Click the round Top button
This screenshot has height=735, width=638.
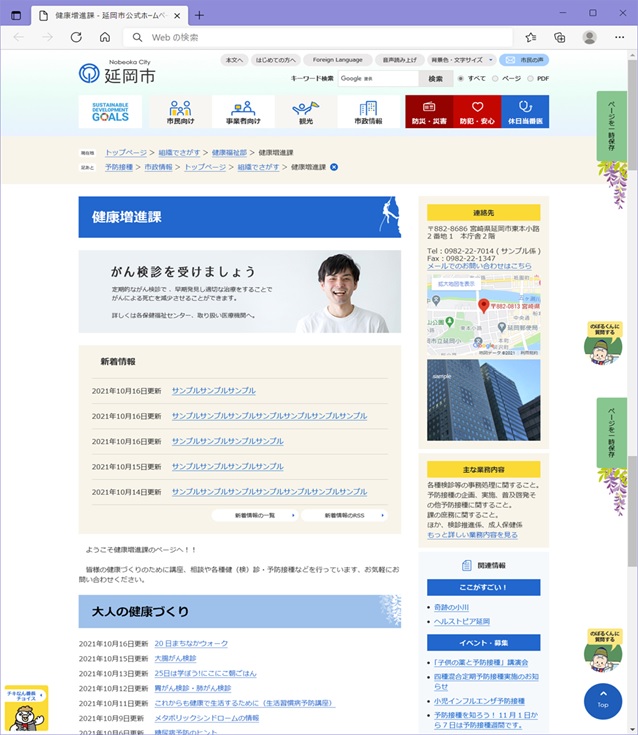(603, 702)
